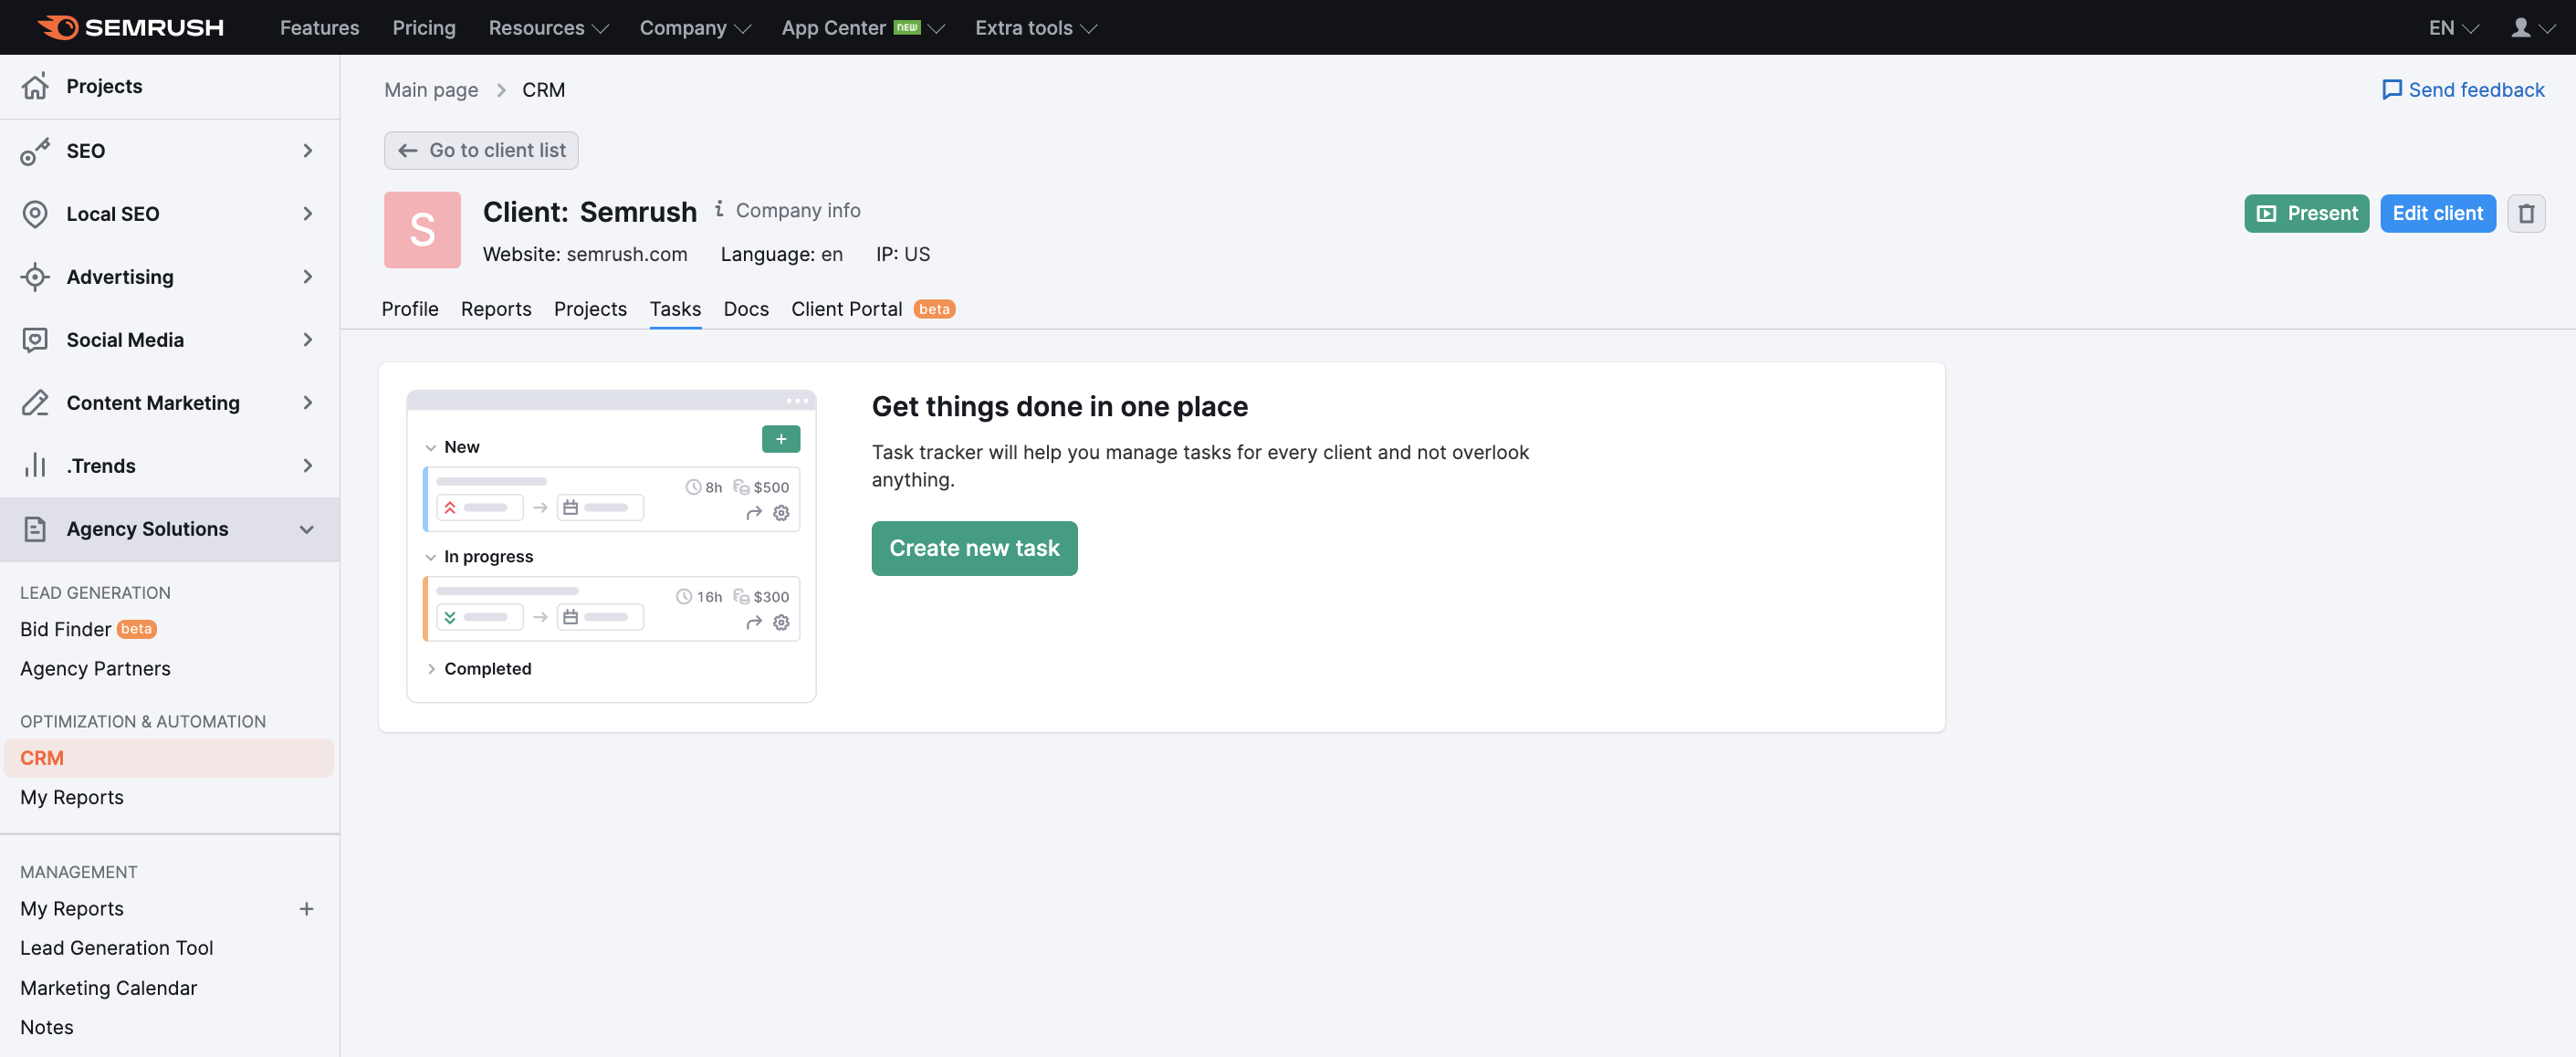Click the Social Media icon

35,340
